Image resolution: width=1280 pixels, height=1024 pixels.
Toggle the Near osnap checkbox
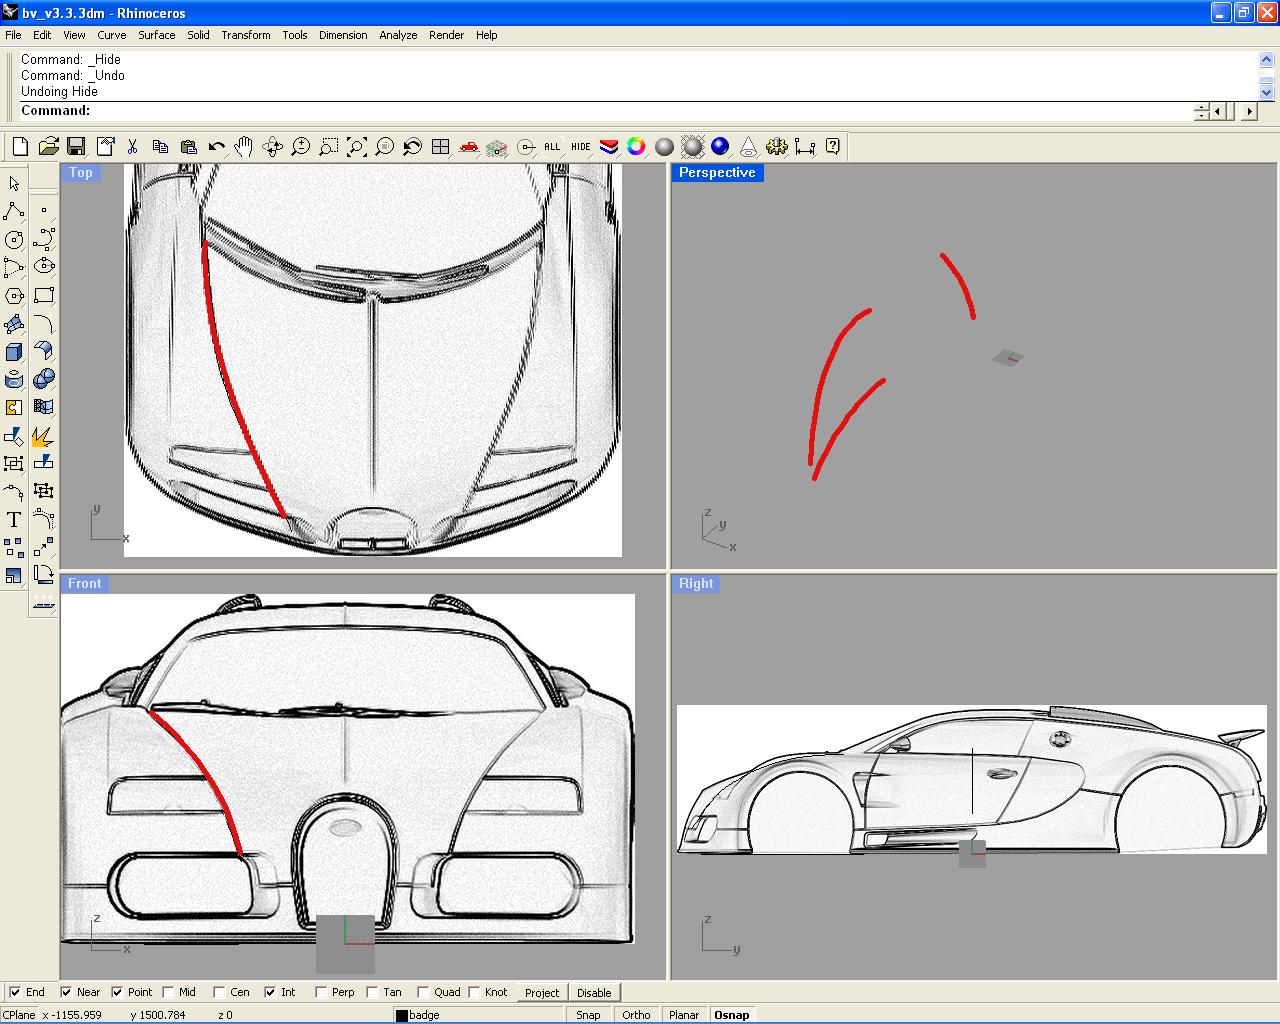coord(66,992)
